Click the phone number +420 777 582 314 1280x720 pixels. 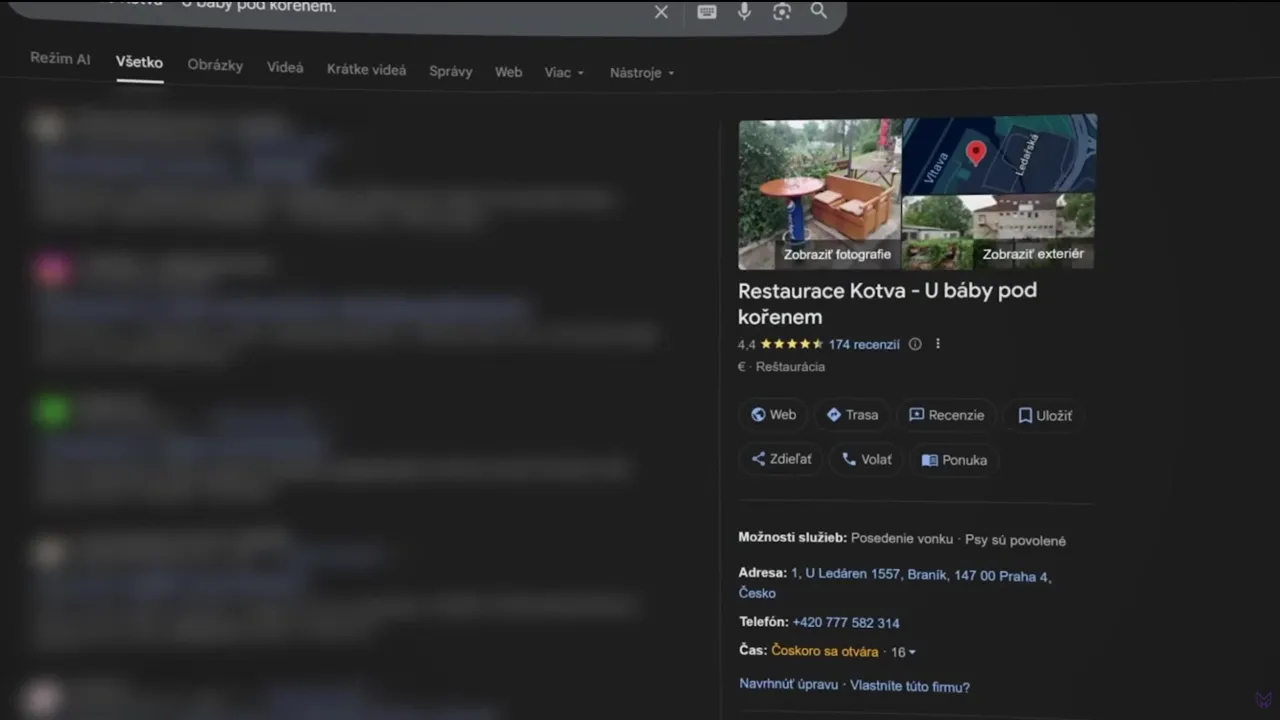[846, 622]
